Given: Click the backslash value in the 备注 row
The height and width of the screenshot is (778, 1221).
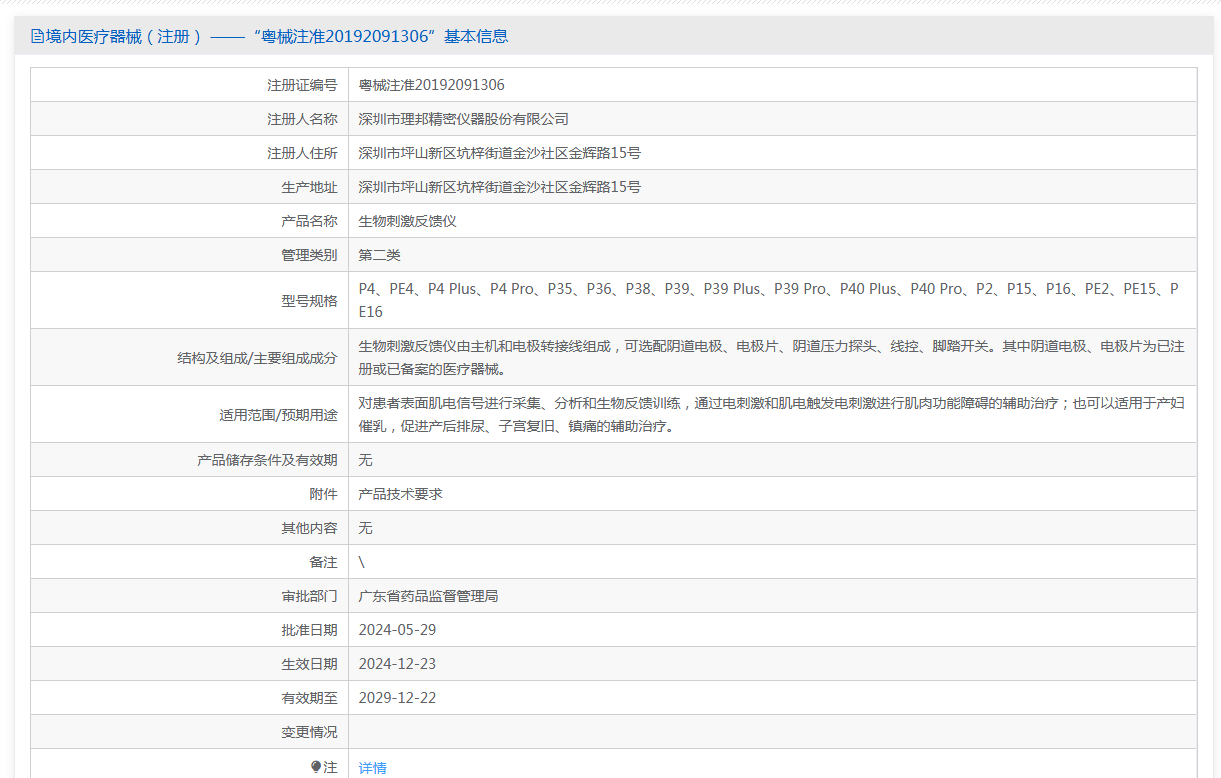Looking at the screenshot, I should (362, 562).
